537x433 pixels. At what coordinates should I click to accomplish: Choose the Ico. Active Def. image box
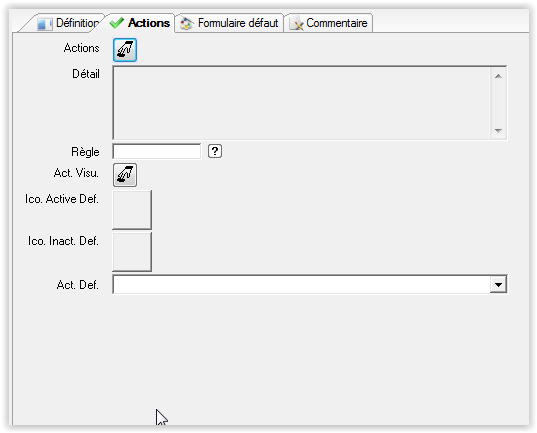pos(132,210)
